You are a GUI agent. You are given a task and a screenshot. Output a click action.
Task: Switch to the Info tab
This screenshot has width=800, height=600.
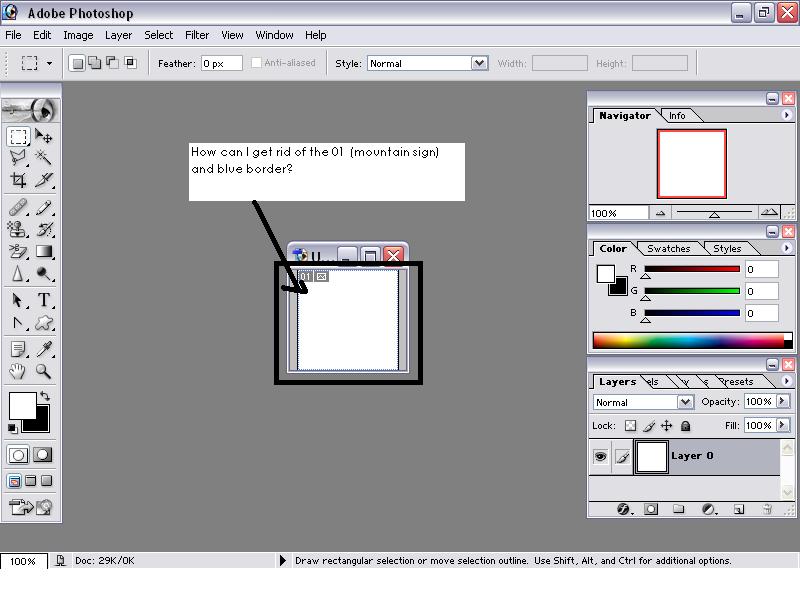pyautogui.click(x=677, y=116)
